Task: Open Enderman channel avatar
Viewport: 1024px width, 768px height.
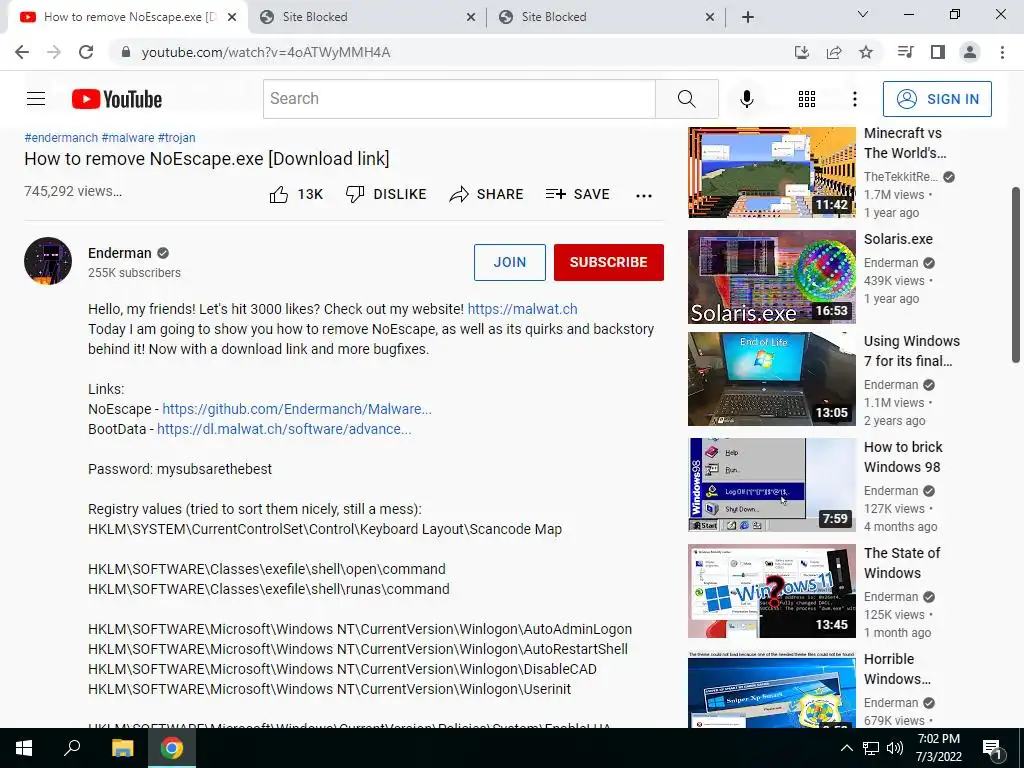Action: (48, 261)
